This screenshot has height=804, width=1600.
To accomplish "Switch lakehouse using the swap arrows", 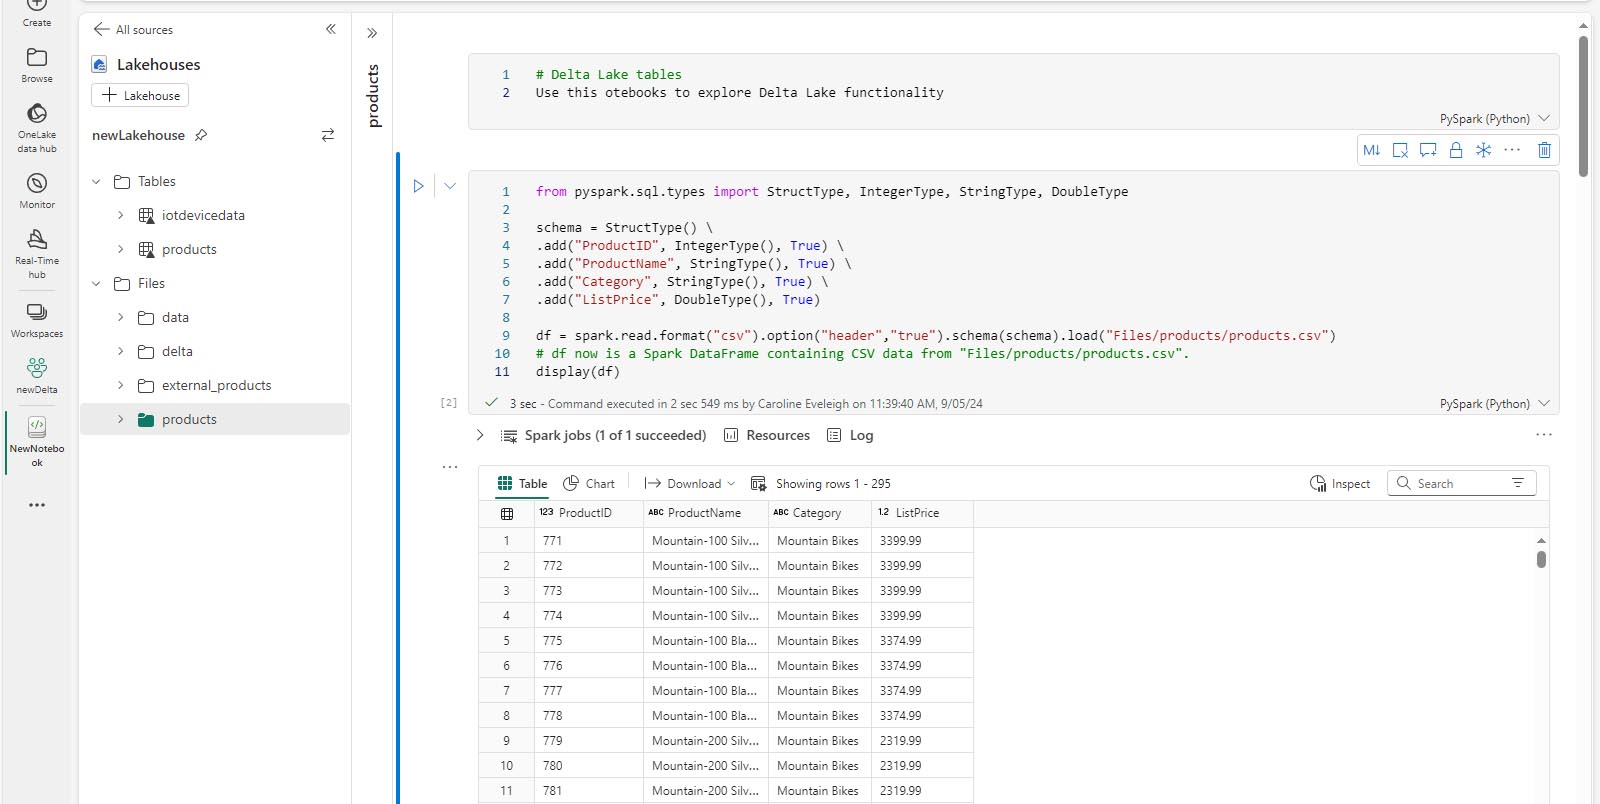I will (x=327, y=135).
